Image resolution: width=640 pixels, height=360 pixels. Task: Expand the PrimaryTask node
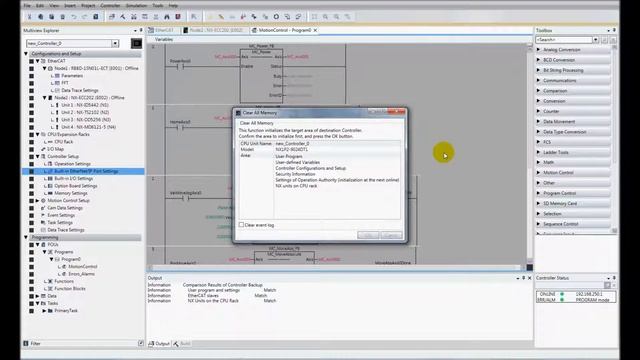coord(44,311)
